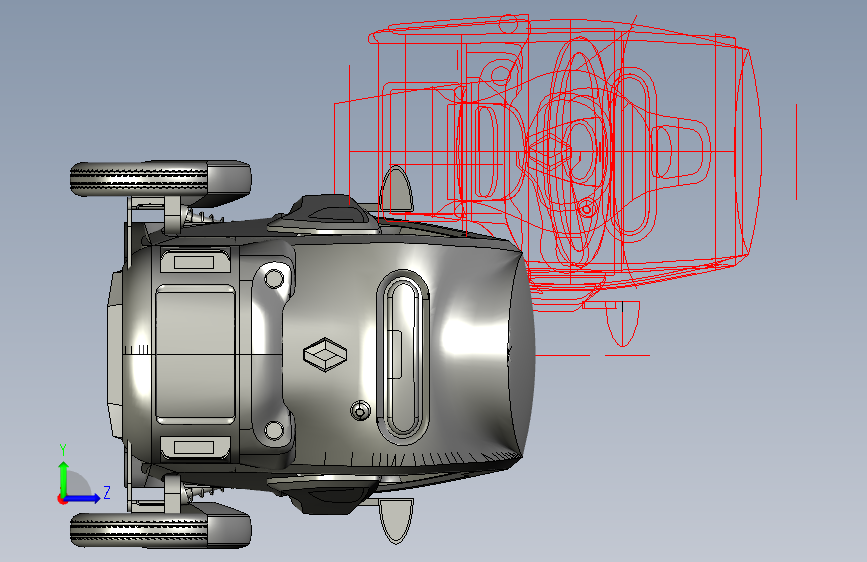867x562 pixels.
Task: Pick the upper circular hole on the bracket
Action: pos(274,279)
